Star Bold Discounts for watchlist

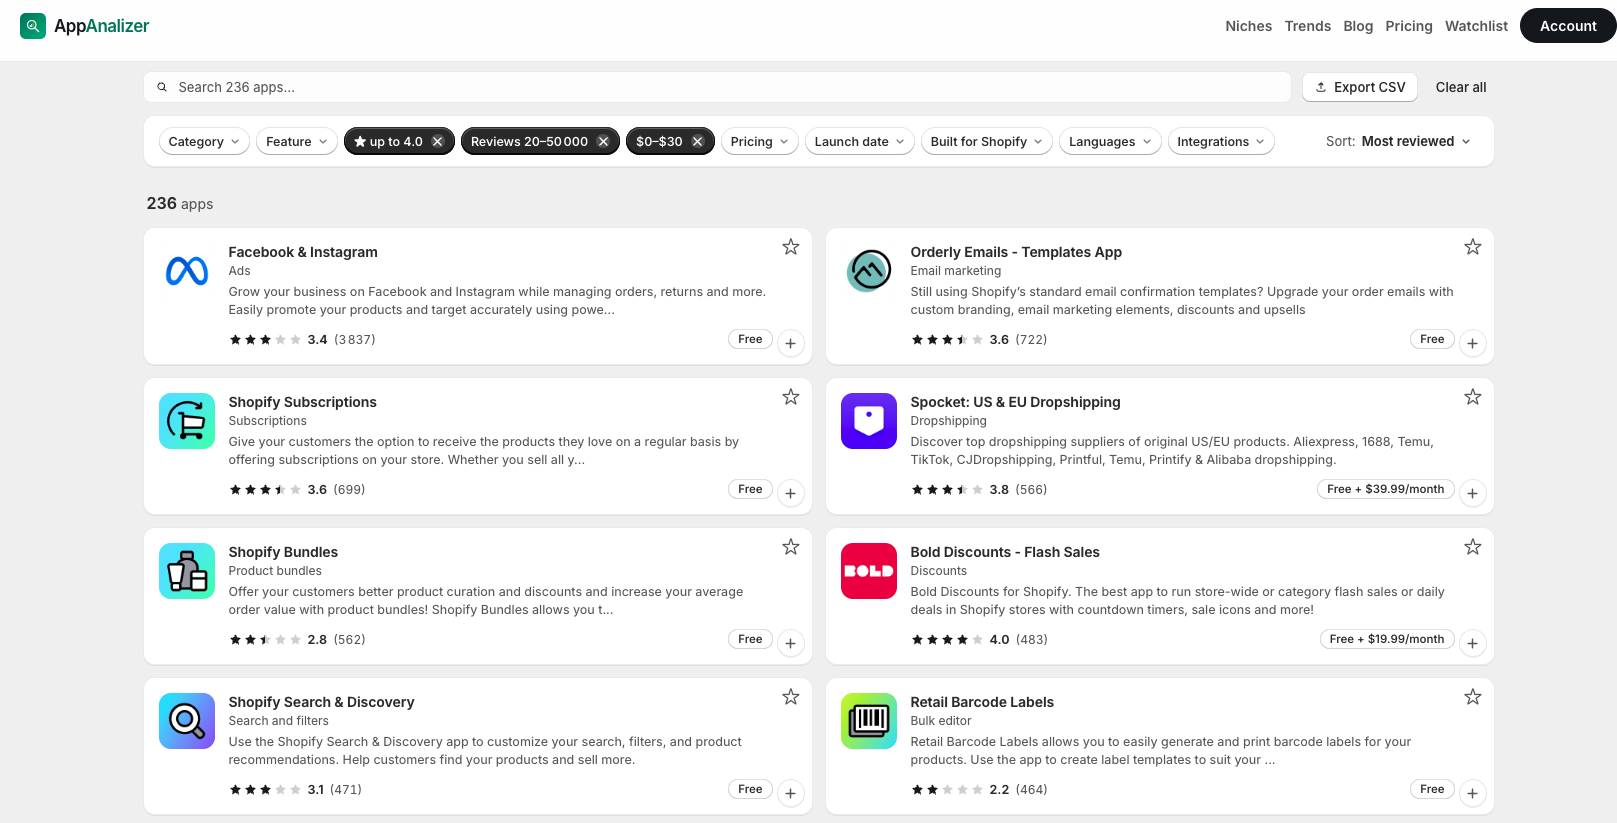point(1472,547)
